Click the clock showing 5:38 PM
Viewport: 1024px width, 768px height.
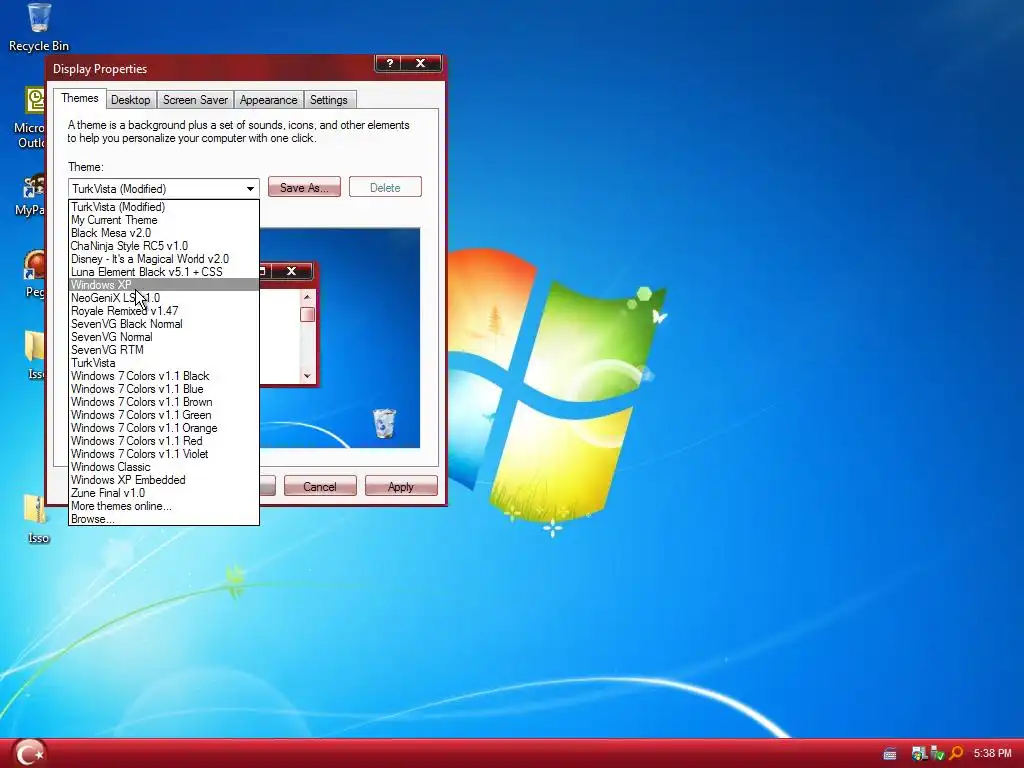tap(992, 754)
